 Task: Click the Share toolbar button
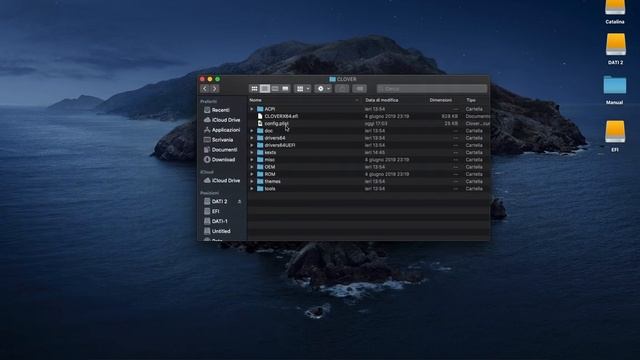342,89
